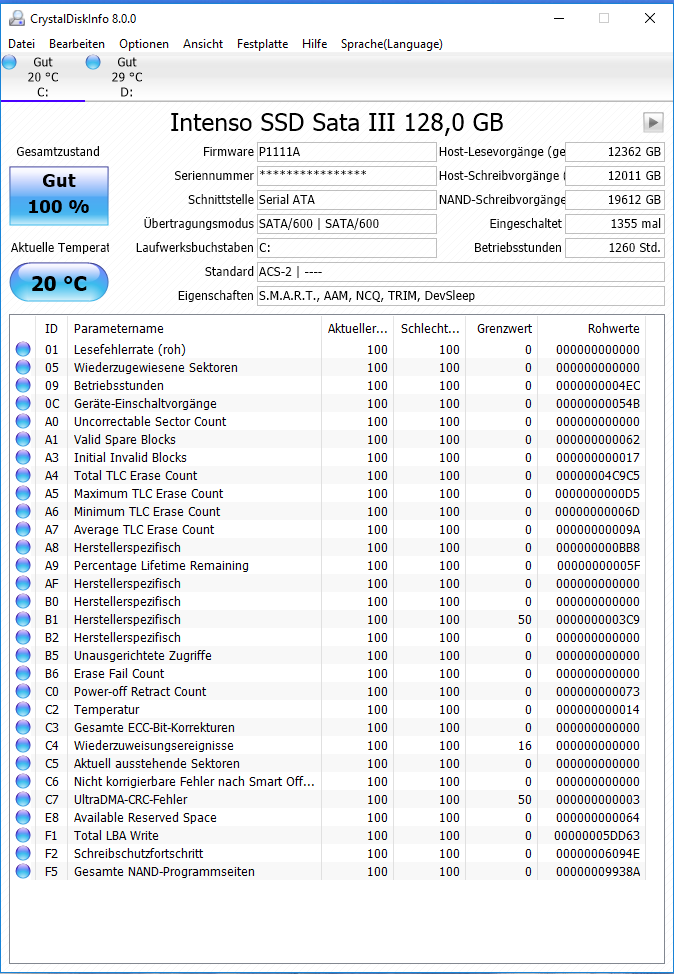Viewport: 674px width, 974px height.
Task: Click the status orb for Valid Spare Blocks
Action: (x=23, y=440)
